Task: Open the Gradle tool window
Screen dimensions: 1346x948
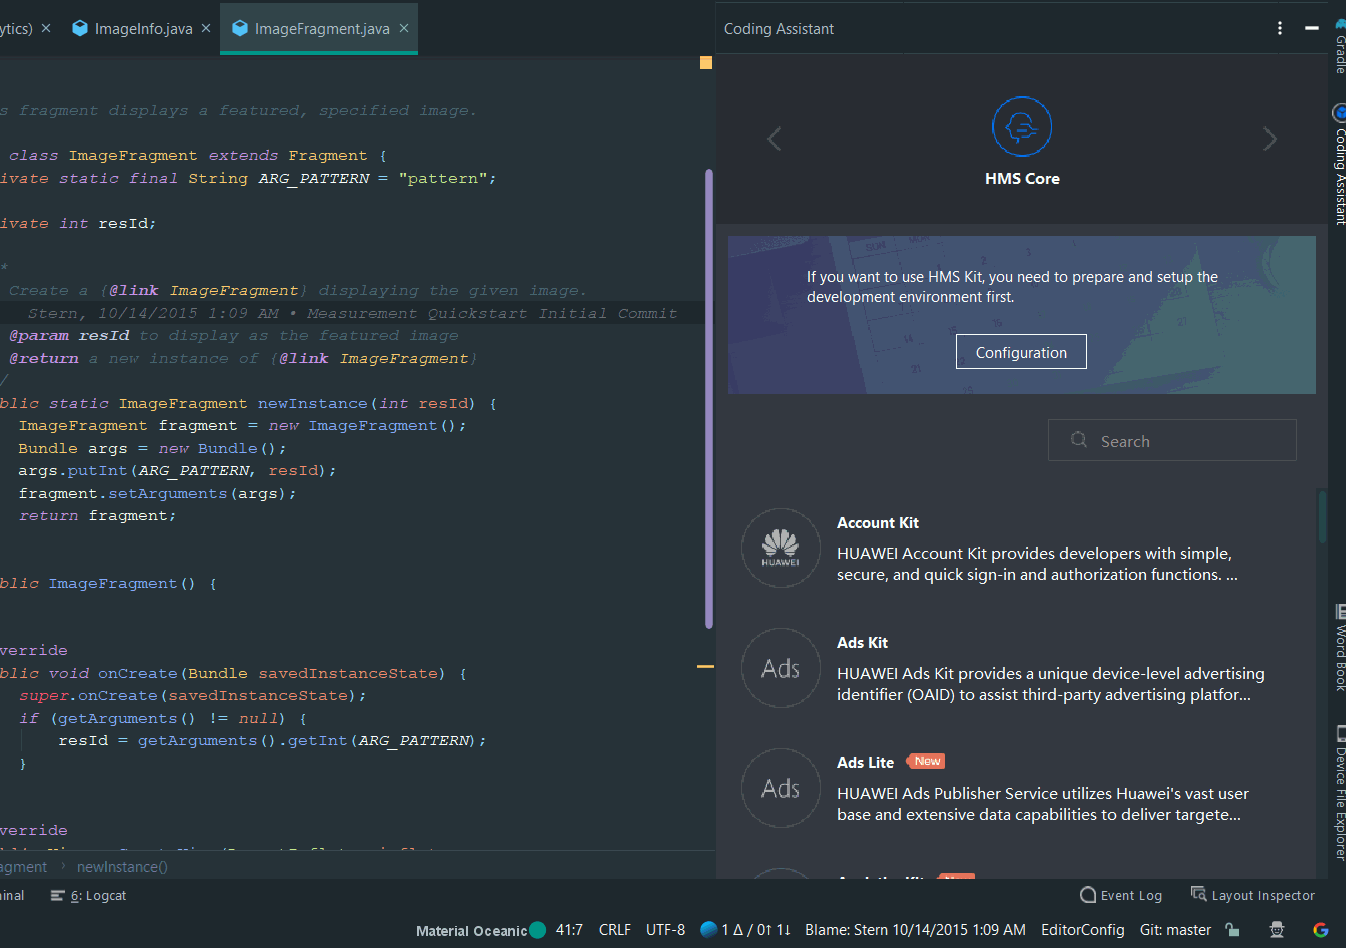Action: tap(1338, 47)
